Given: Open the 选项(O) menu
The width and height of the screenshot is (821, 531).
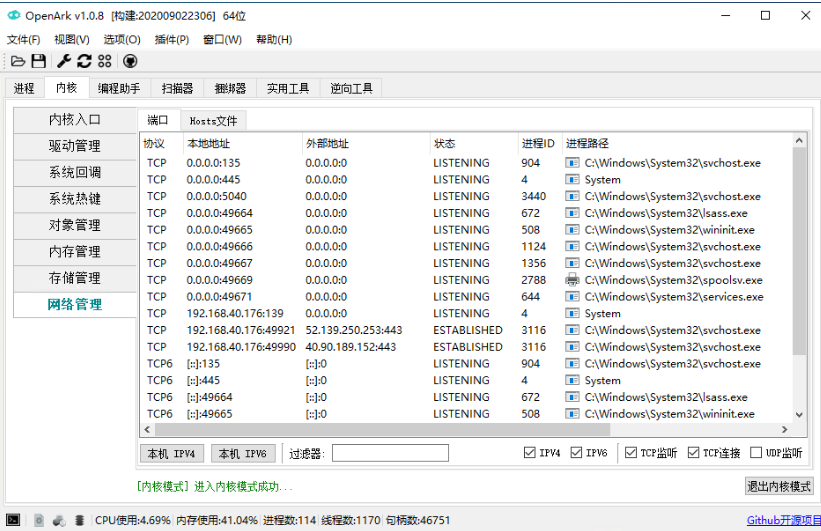Looking at the screenshot, I should click(x=122, y=40).
